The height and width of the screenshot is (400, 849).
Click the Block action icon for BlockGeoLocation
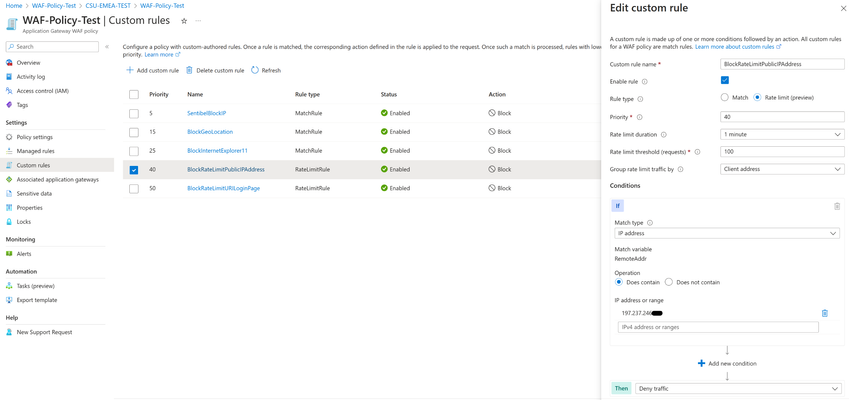click(492, 132)
